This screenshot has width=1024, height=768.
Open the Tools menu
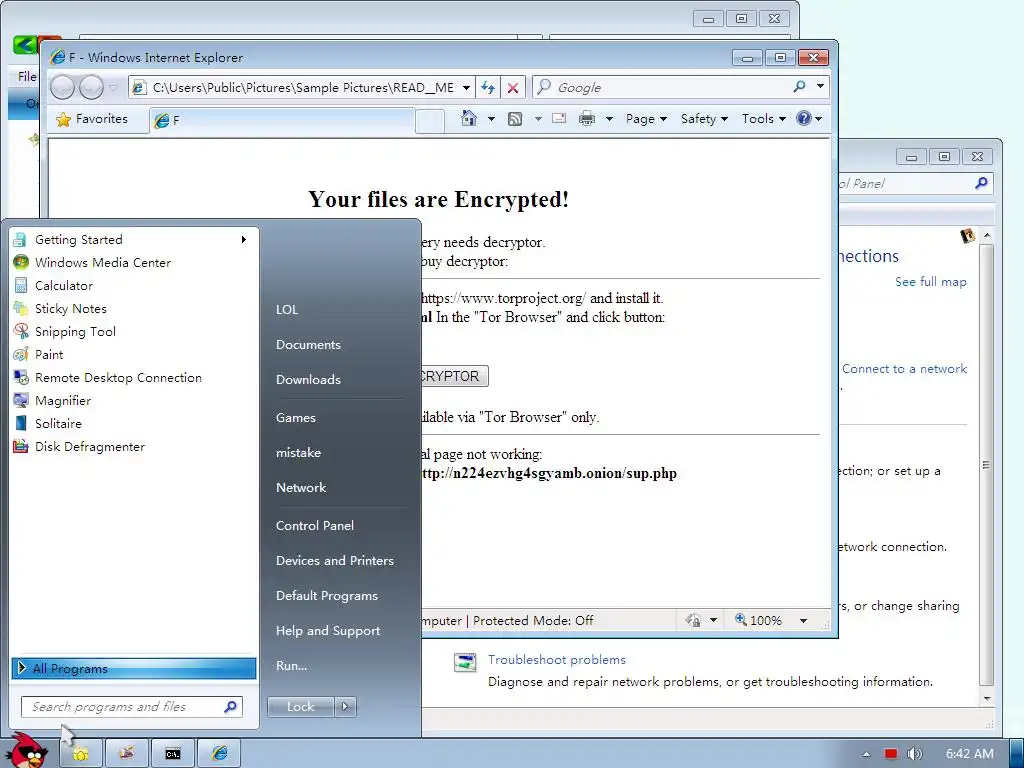tap(763, 119)
